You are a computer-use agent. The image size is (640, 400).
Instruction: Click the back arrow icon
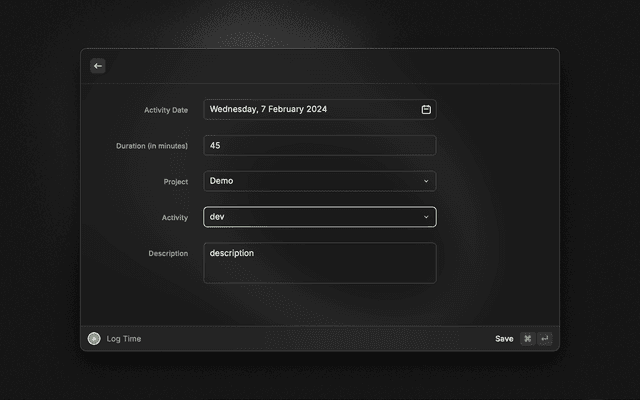point(98,66)
